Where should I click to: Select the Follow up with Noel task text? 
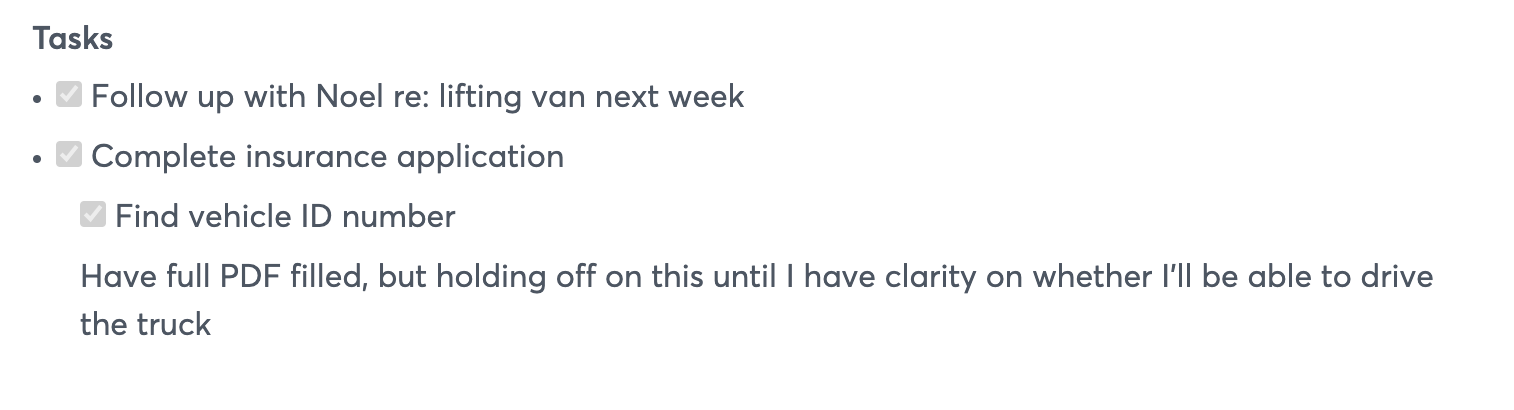coord(417,97)
